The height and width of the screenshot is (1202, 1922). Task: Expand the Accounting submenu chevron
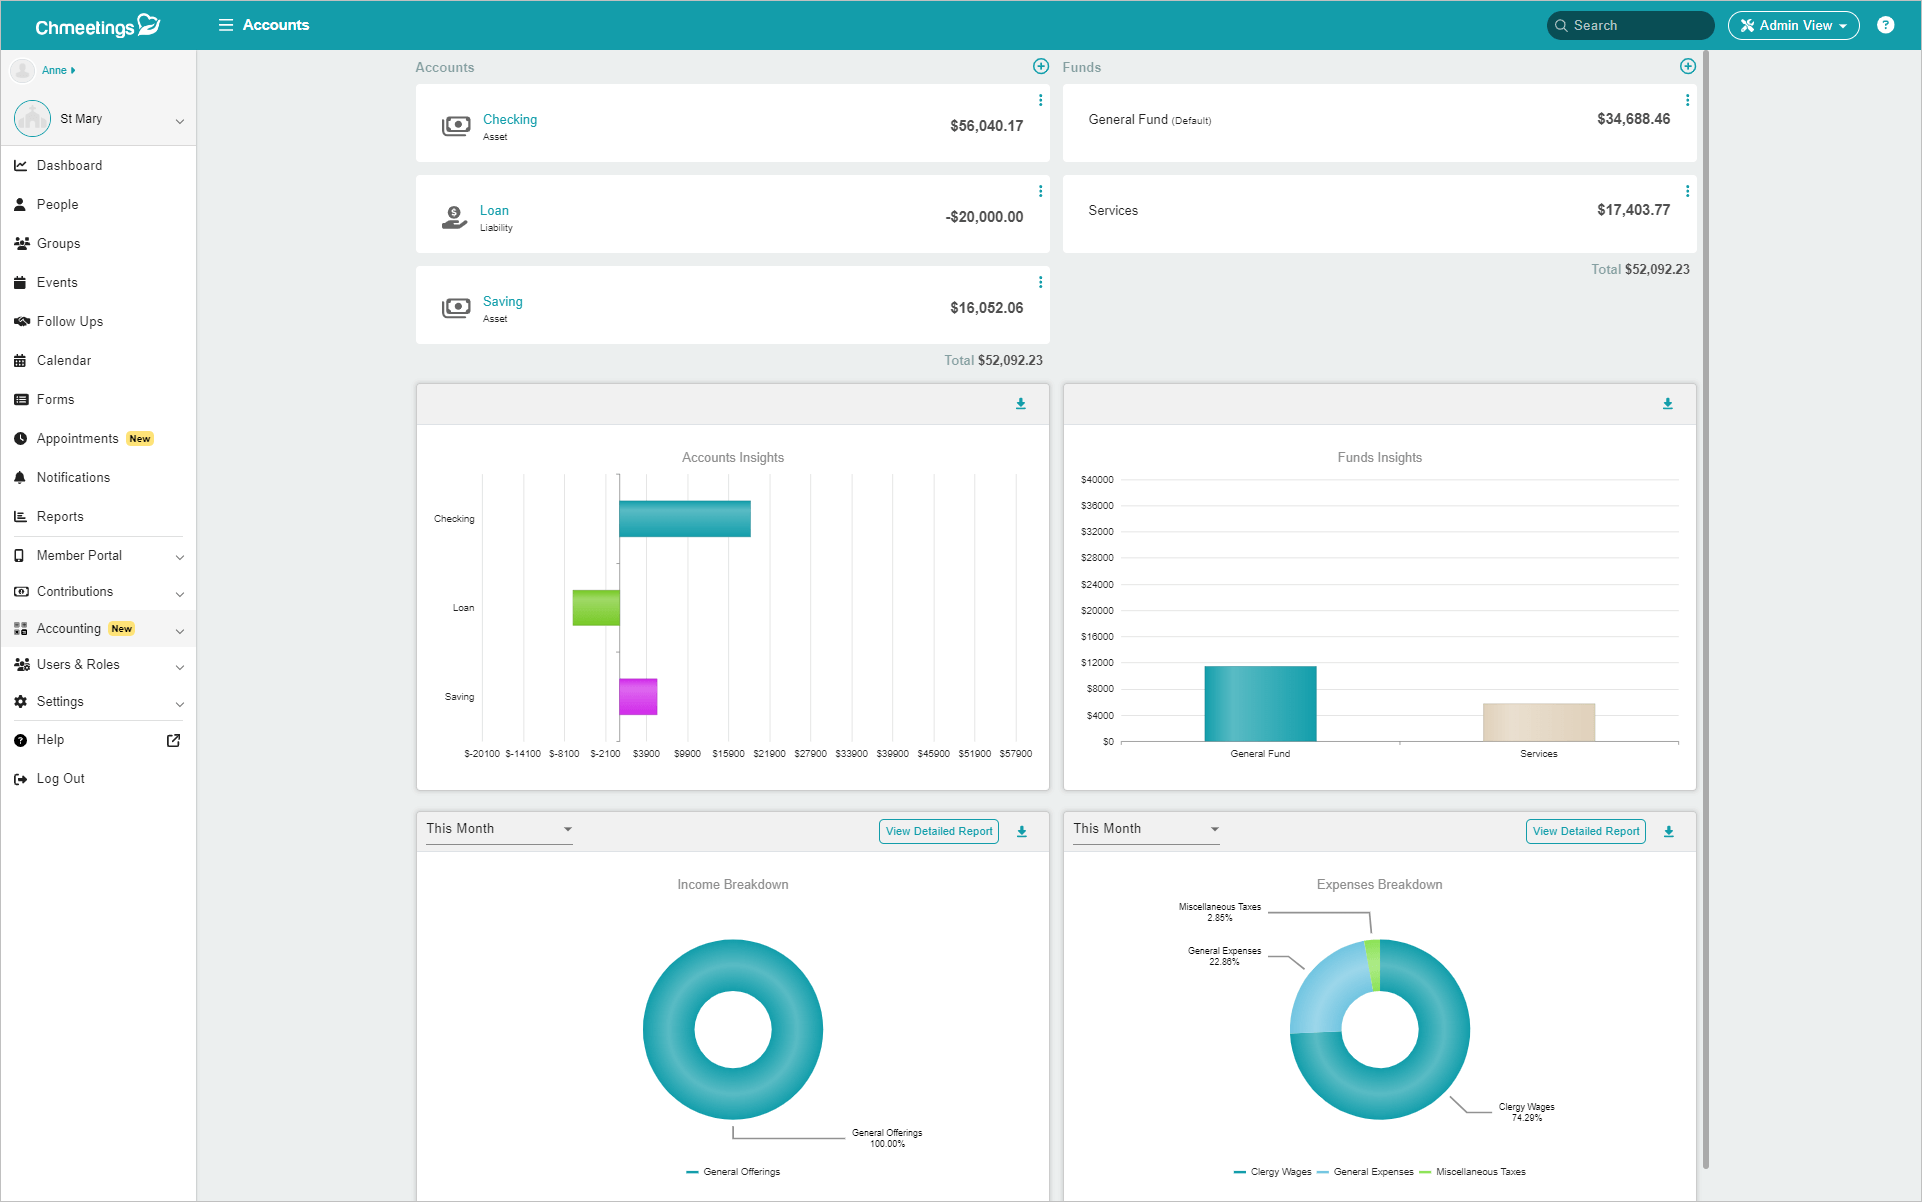[180, 631]
